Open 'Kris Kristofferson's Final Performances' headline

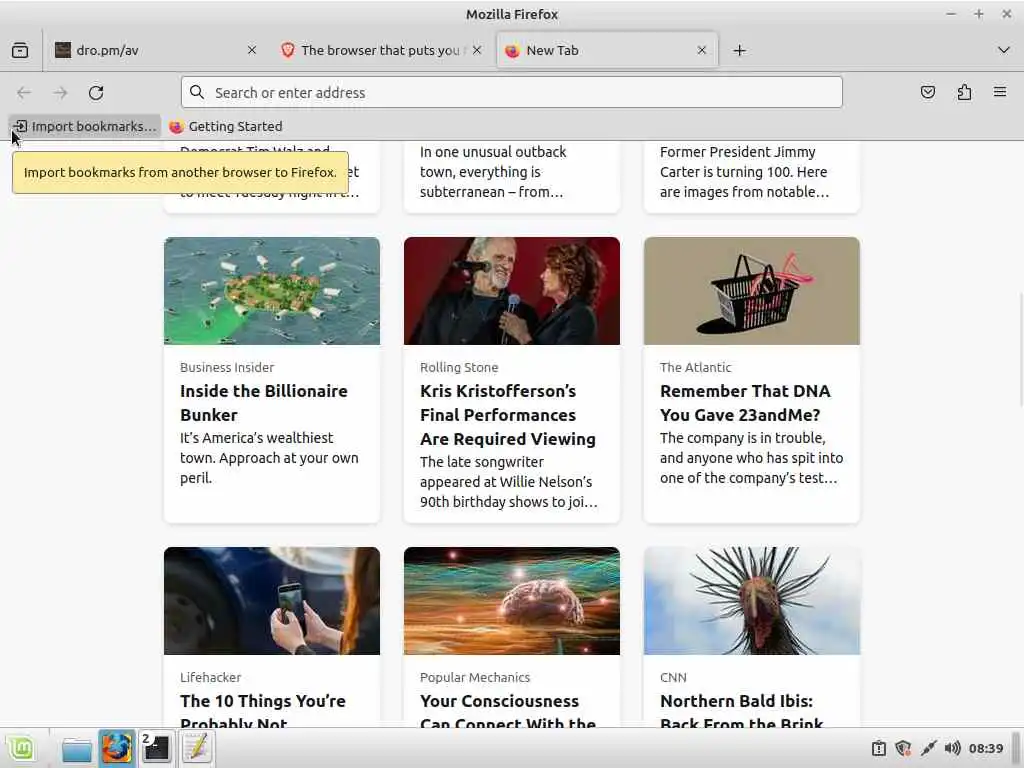pos(507,415)
